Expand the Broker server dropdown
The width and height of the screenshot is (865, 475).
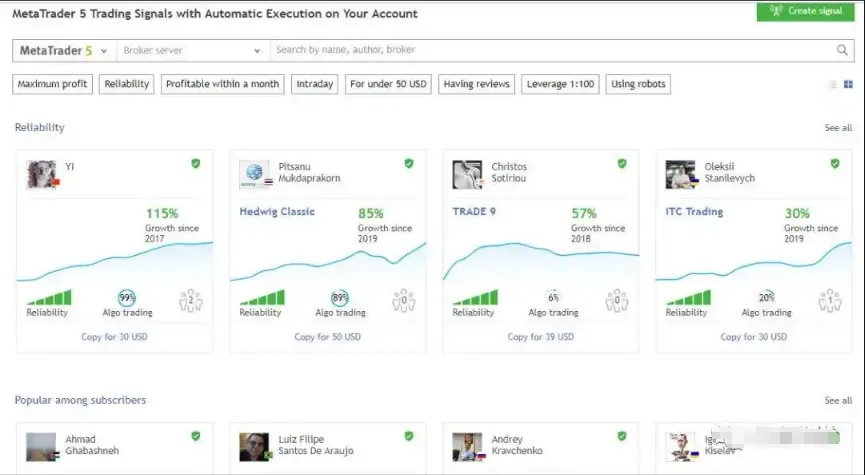(x=191, y=50)
